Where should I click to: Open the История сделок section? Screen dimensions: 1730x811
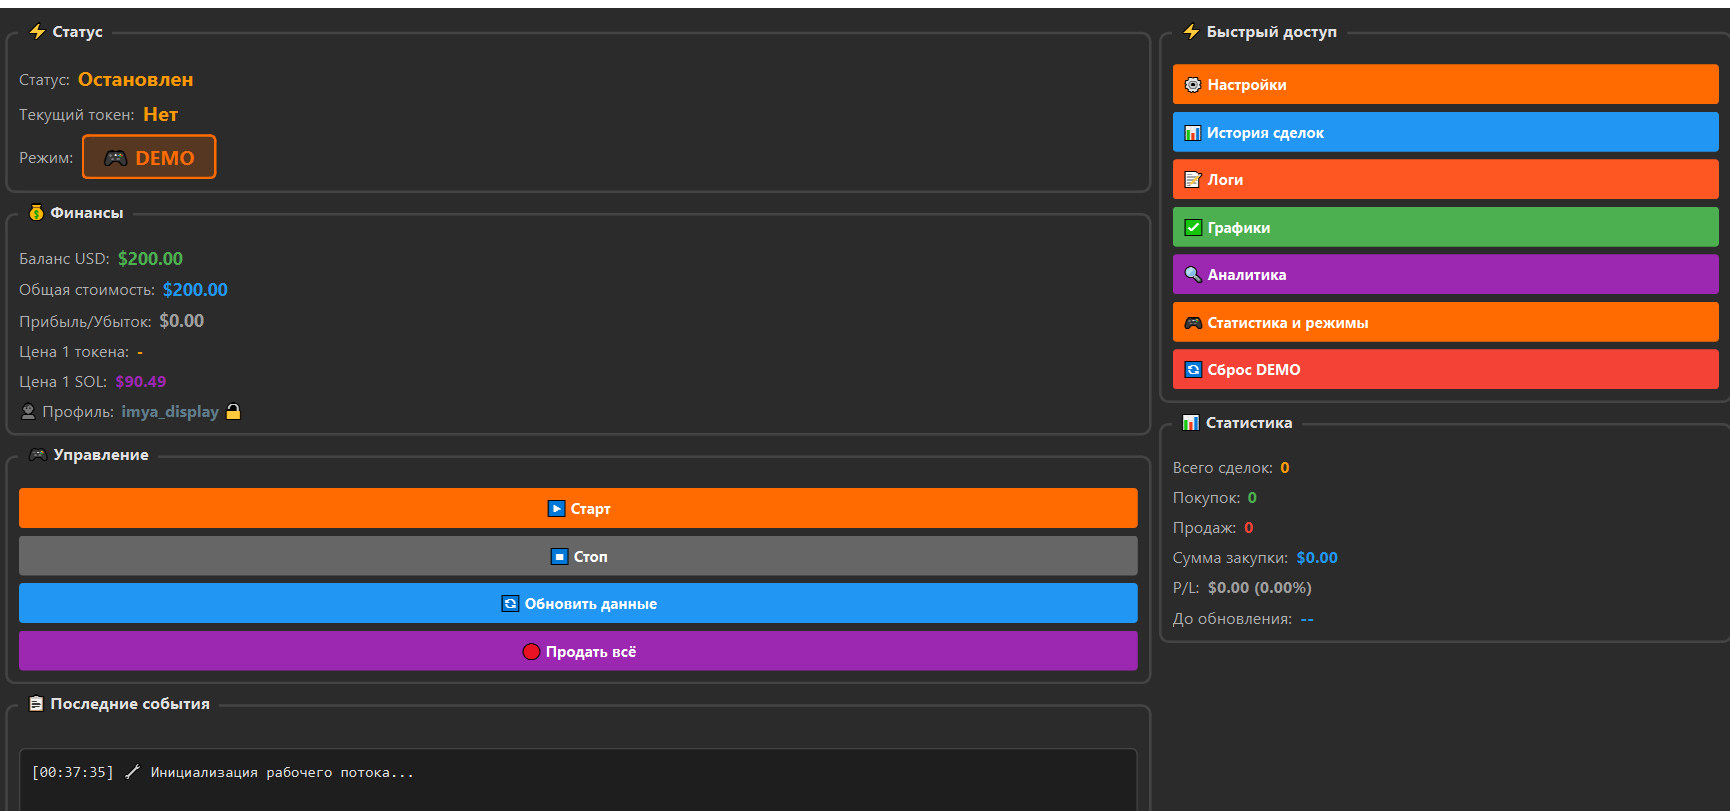tap(1445, 133)
